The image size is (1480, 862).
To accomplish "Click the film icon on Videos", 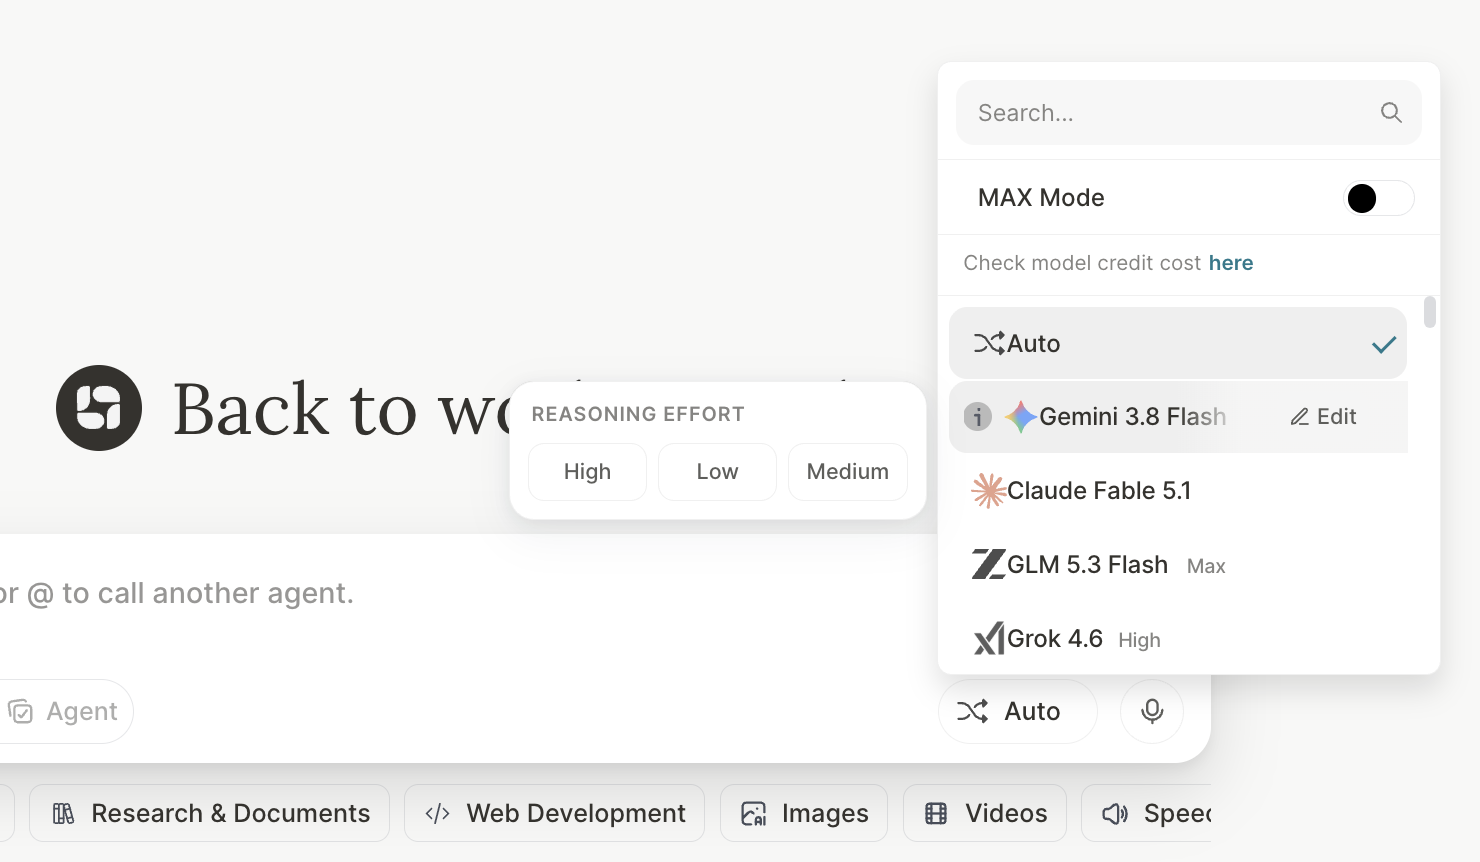I will coord(936,813).
